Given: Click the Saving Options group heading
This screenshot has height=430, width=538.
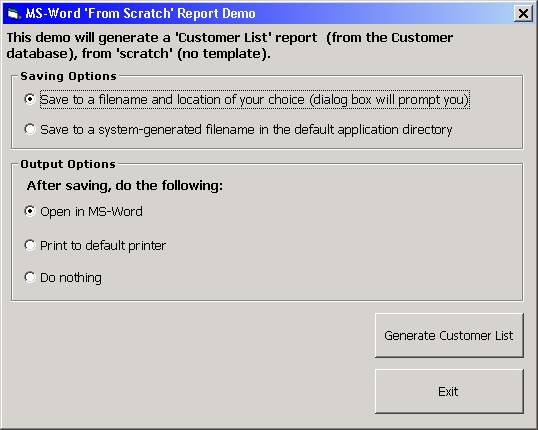Looking at the screenshot, I should point(69,76).
